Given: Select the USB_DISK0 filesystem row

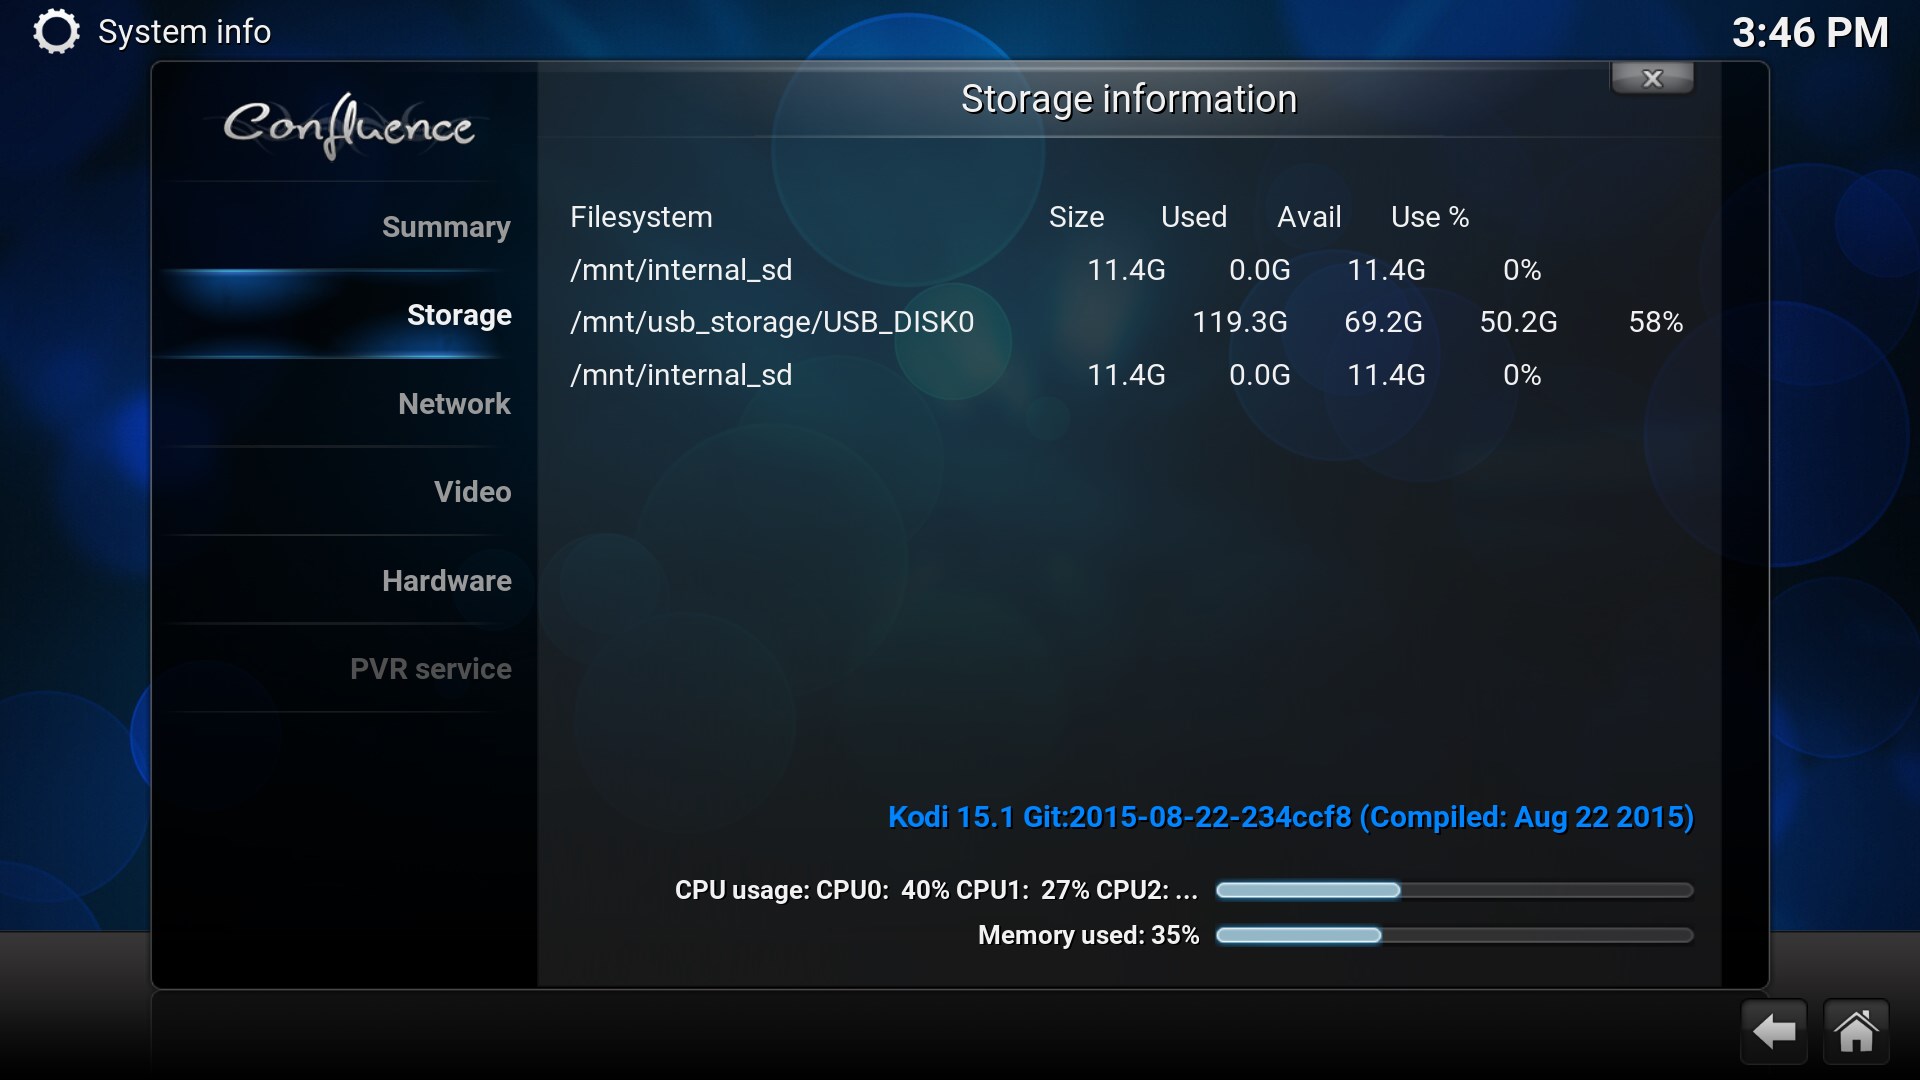Looking at the screenshot, I should tap(1127, 322).
